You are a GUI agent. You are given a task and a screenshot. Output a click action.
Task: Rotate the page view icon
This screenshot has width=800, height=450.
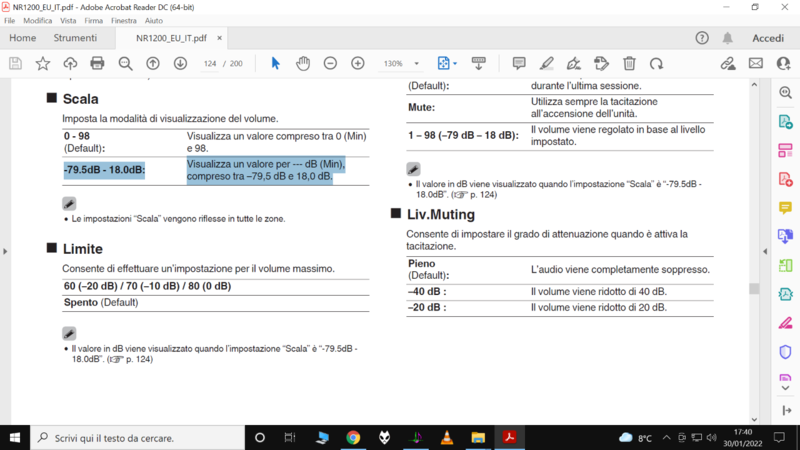click(x=656, y=63)
